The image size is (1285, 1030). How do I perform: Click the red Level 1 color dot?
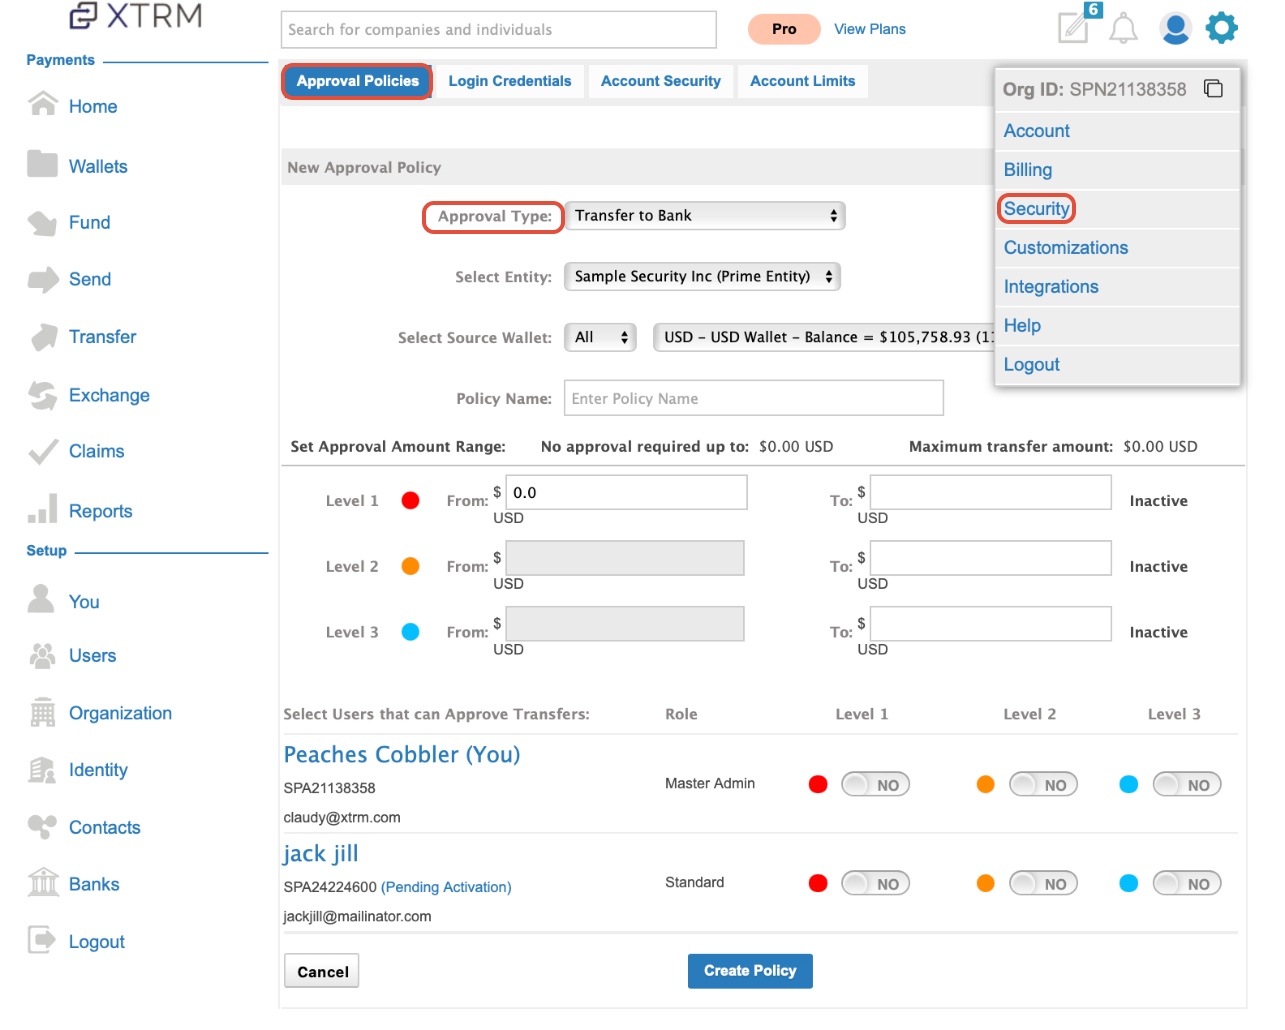[x=410, y=500]
